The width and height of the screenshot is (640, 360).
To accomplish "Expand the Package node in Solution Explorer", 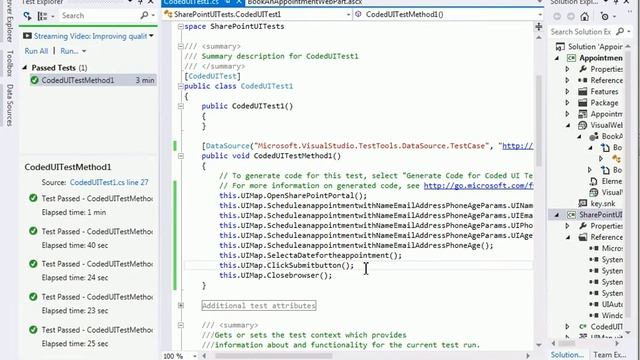I will point(567,103).
